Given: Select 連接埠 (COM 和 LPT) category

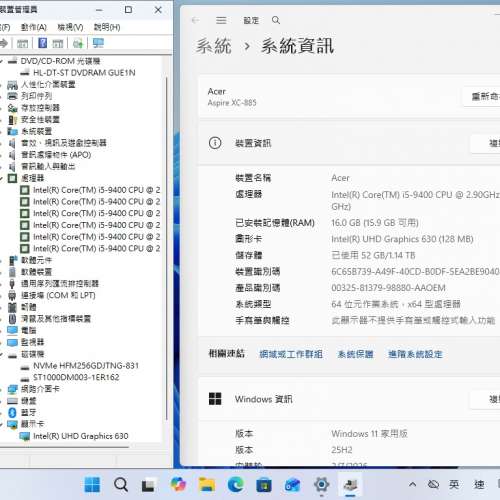Looking at the screenshot, I should tap(58, 295).
